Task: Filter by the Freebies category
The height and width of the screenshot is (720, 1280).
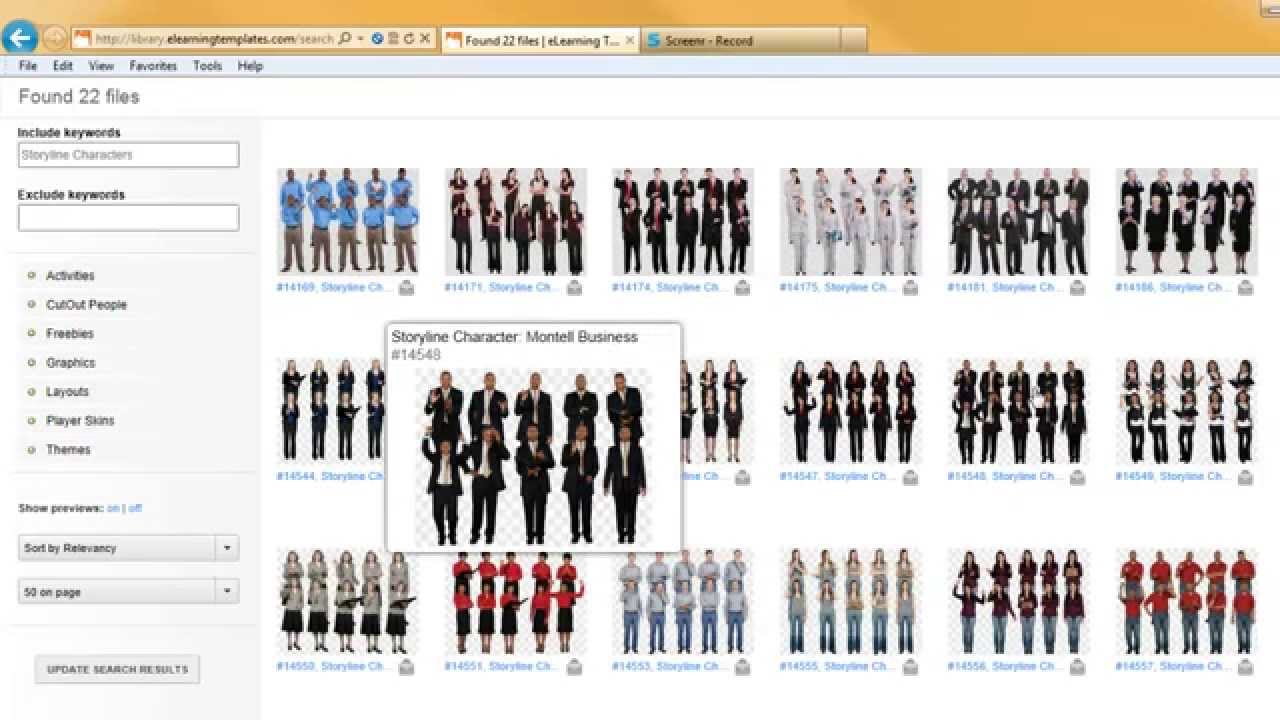Action: [69, 333]
